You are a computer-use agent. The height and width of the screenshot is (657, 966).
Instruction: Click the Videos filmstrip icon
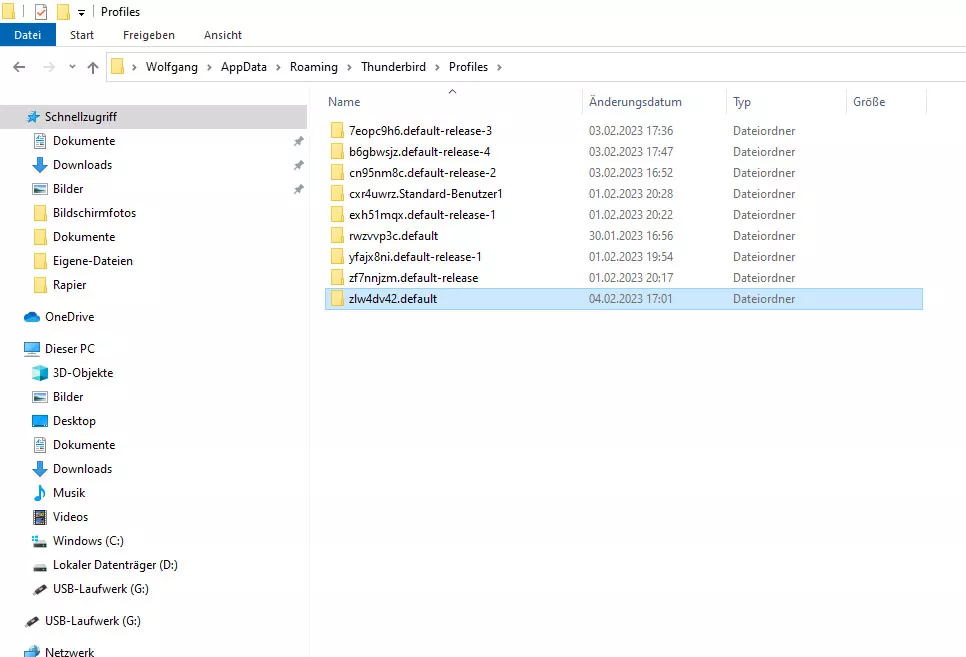click(x=40, y=517)
